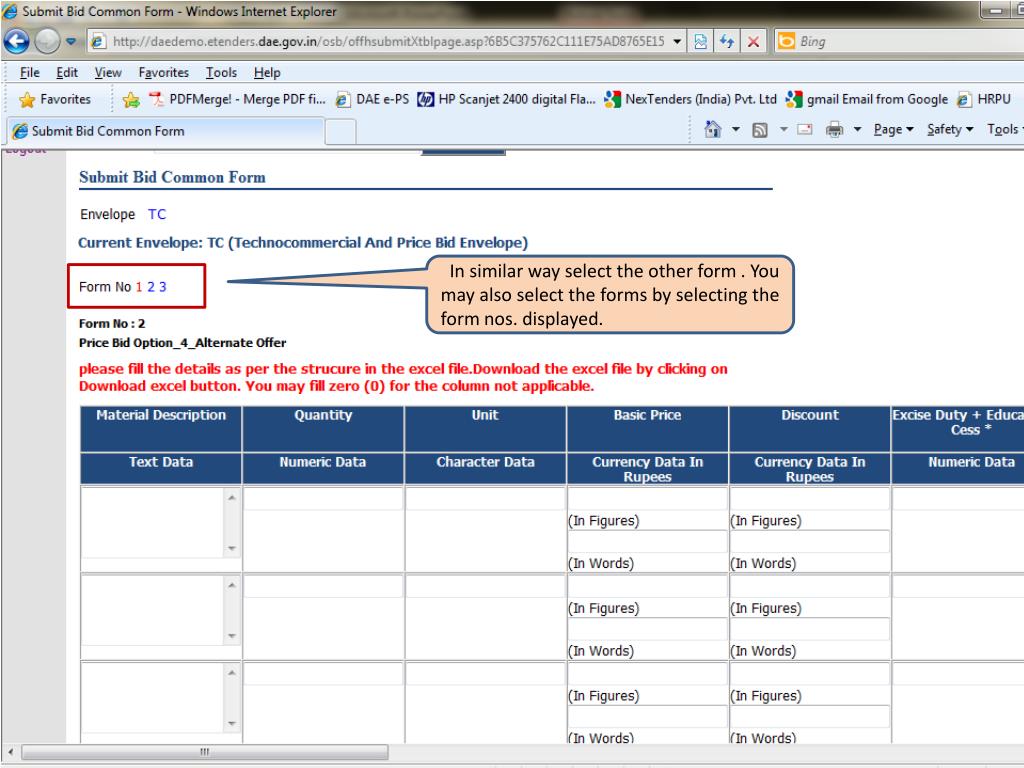Expand the Home button dropdown arrow
The height and width of the screenshot is (768, 1024).
tap(735, 129)
